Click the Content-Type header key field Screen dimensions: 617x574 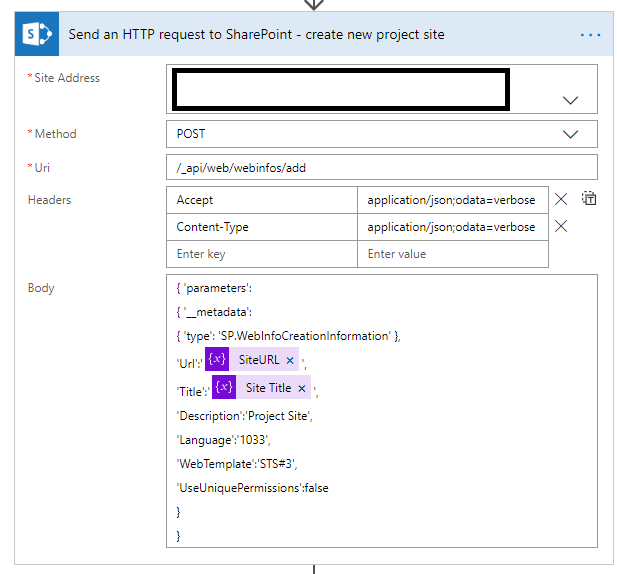261,227
